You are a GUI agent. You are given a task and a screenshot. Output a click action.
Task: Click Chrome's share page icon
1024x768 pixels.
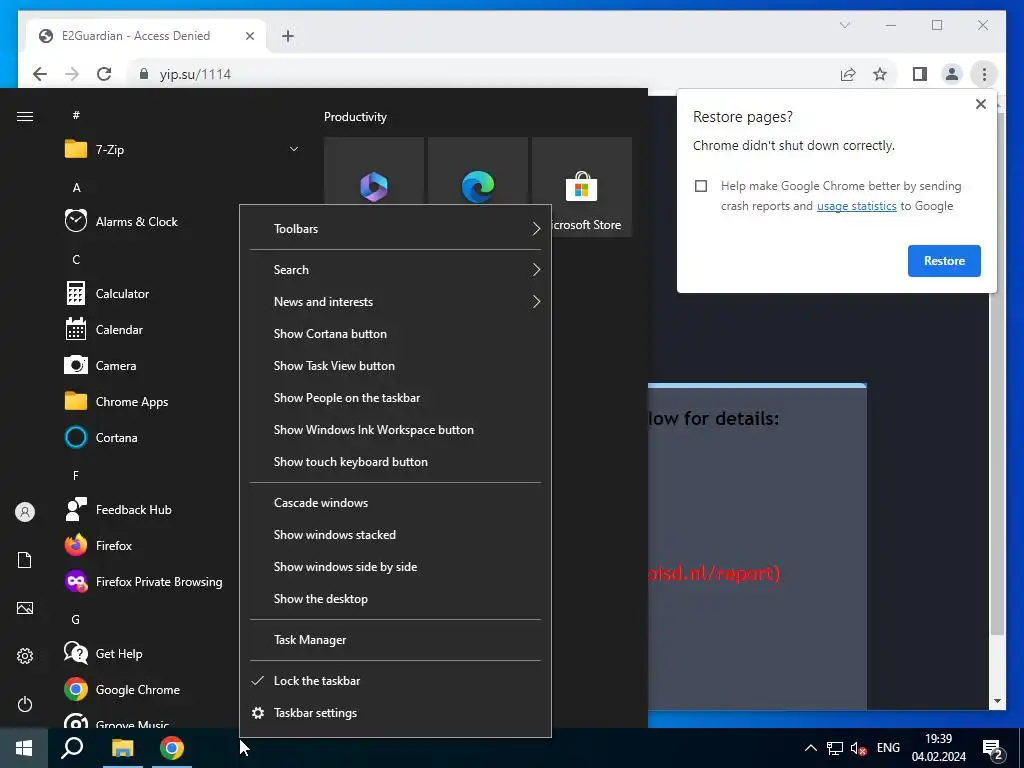[x=848, y=74]
